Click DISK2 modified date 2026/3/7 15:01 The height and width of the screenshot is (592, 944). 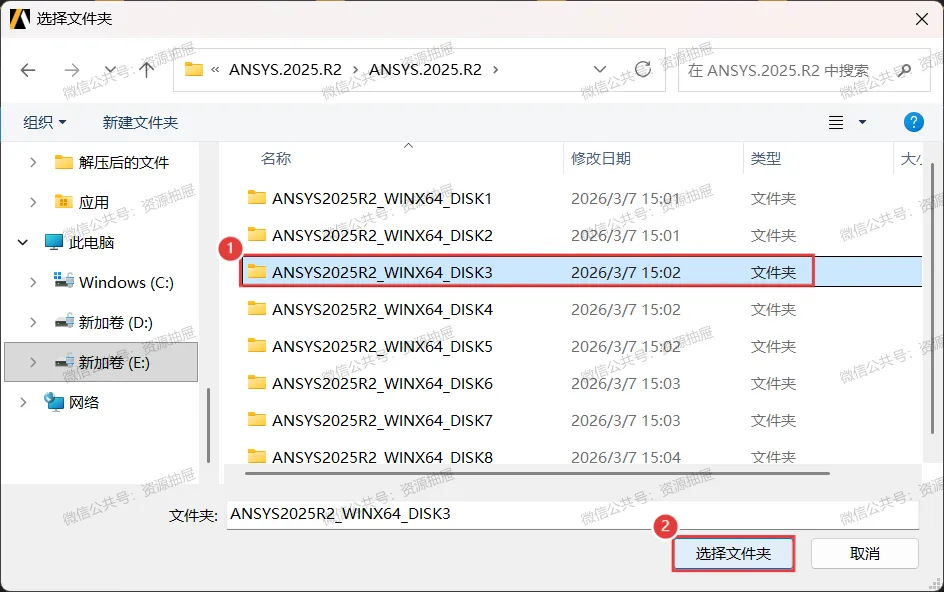point(626,235)
